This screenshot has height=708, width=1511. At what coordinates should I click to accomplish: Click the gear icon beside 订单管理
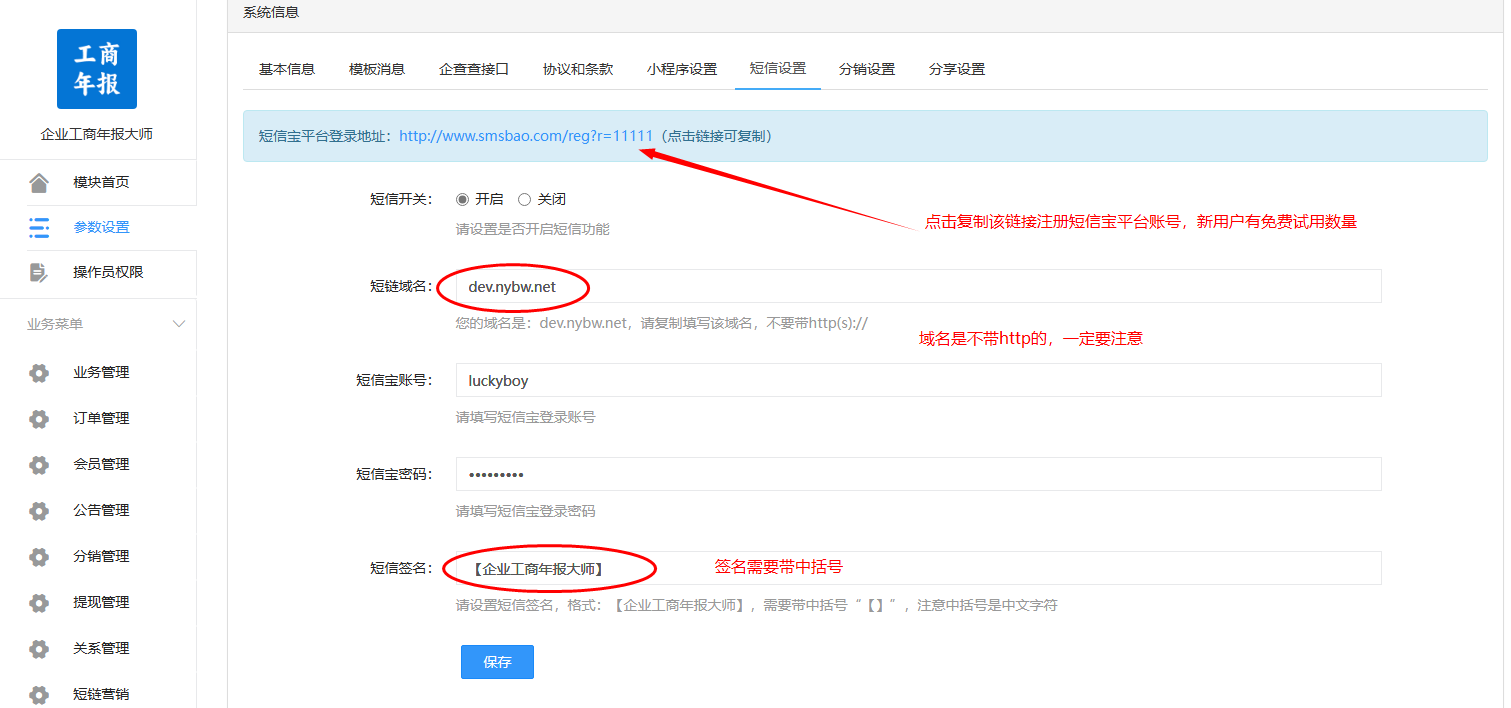[x=39, y=419]
